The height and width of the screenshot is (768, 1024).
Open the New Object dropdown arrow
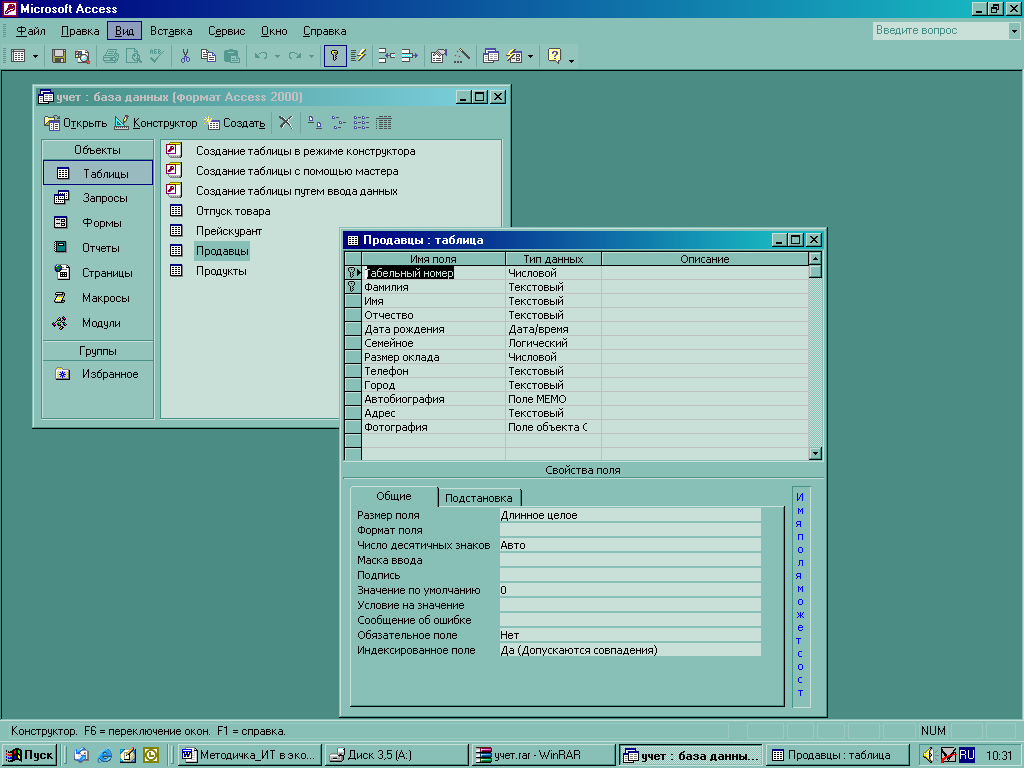[530, 56]
